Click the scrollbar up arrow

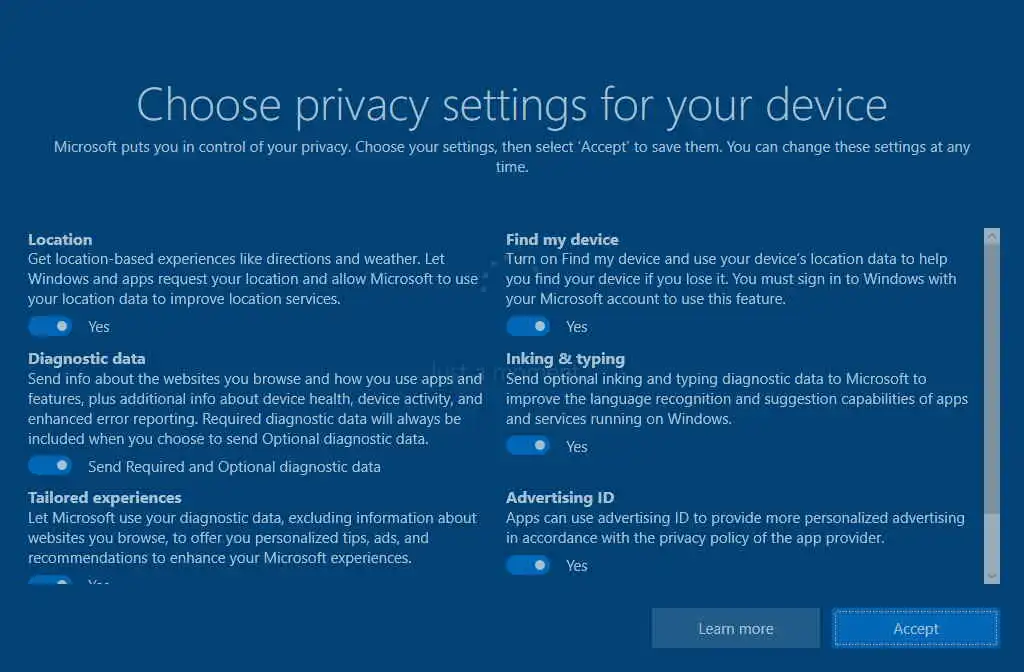click(991, 237)
